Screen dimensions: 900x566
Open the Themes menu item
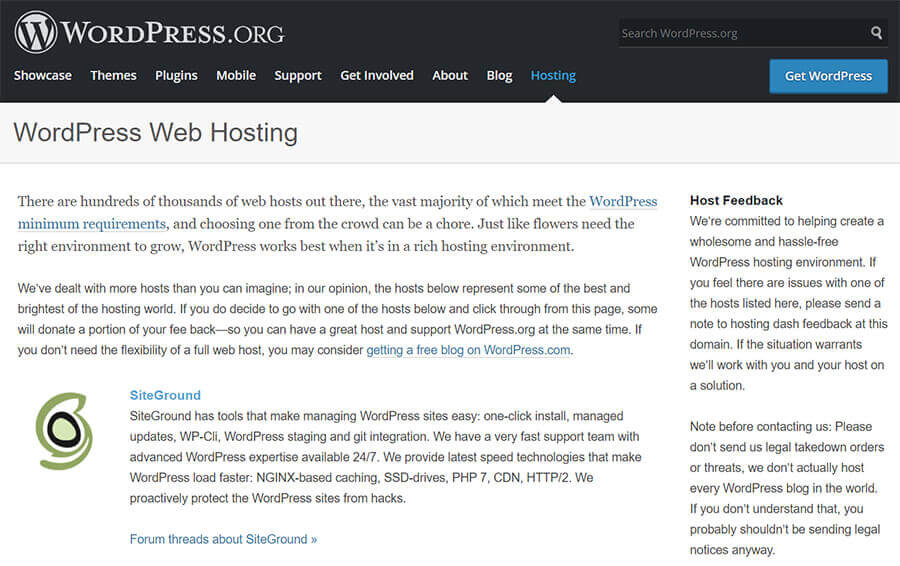click(x=113, y=76)
